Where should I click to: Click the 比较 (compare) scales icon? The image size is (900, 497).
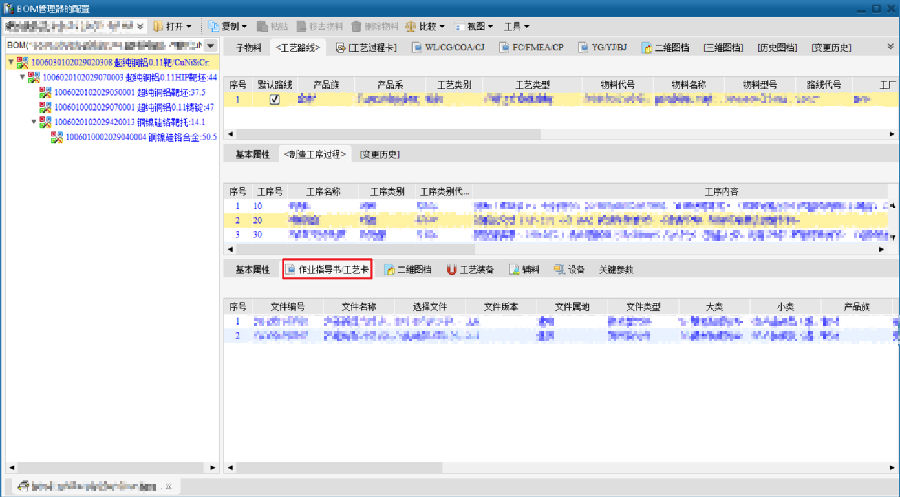(410, 26)
